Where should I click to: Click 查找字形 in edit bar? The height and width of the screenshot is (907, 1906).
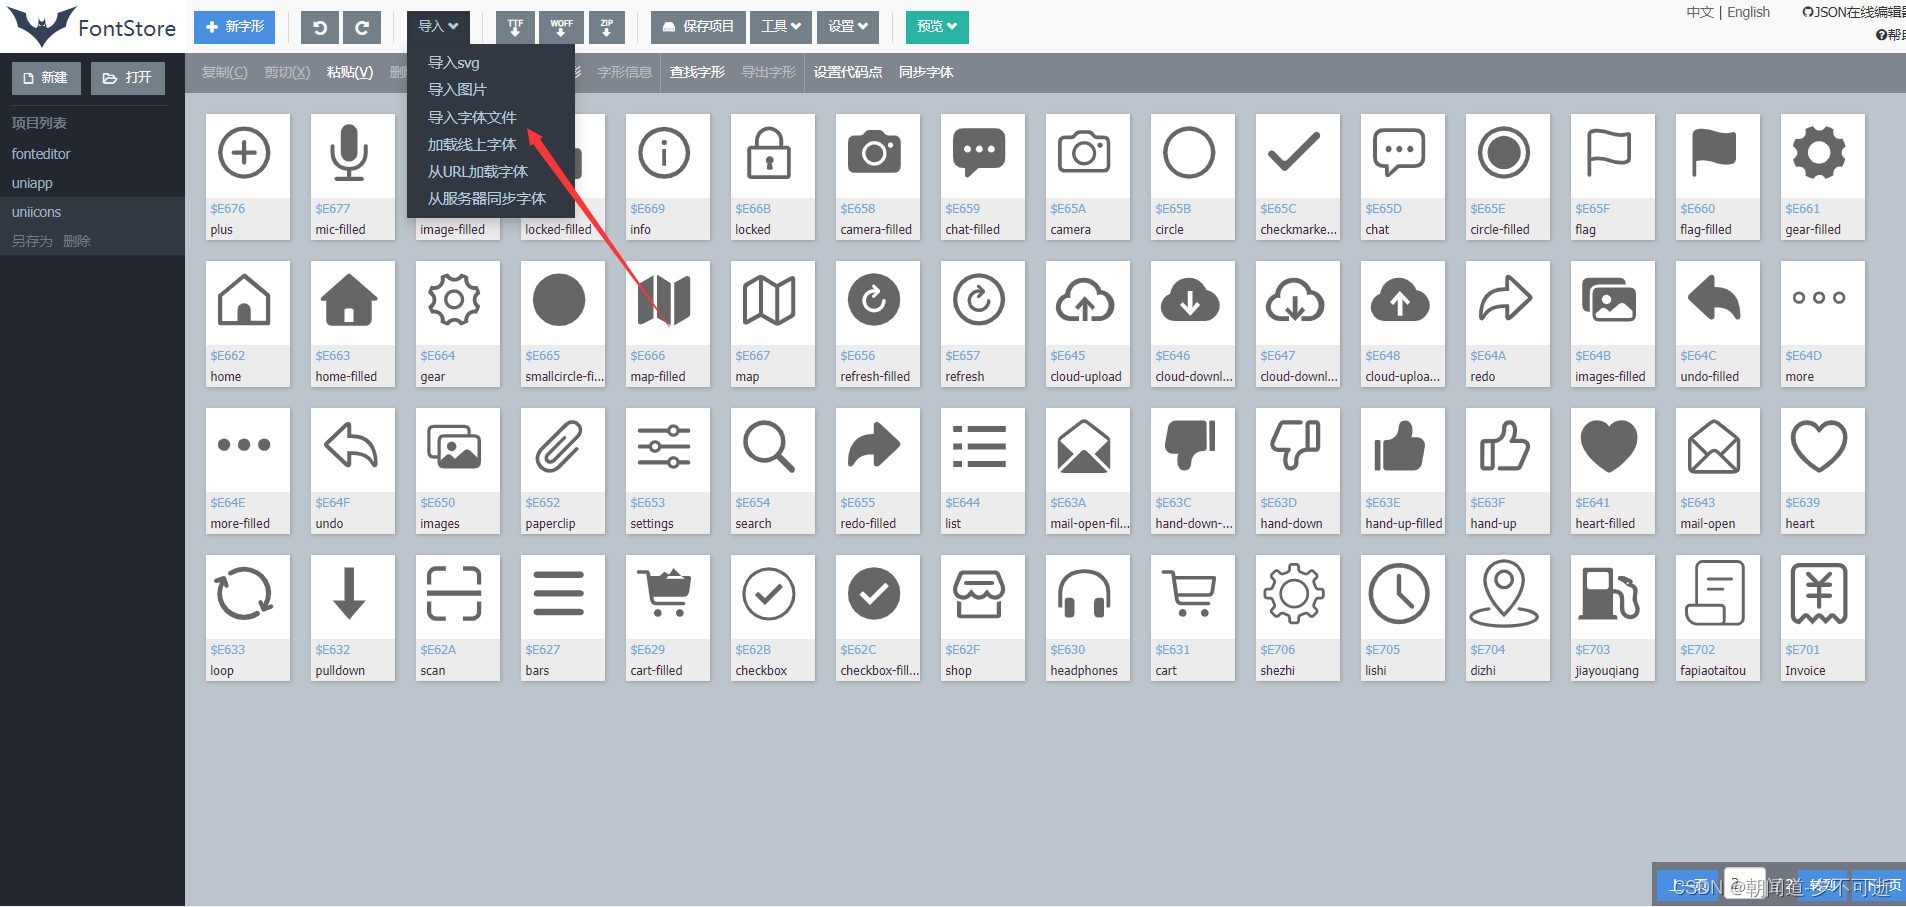tap(697, 72)
